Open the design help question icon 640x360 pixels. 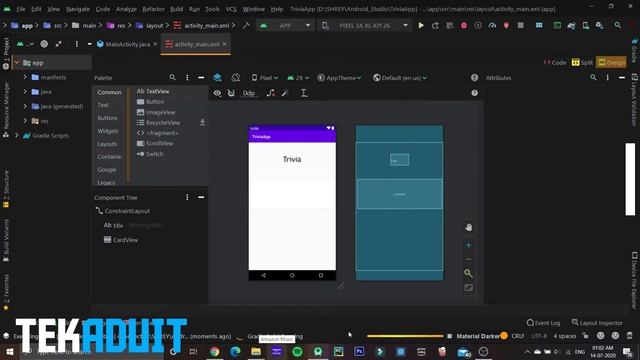(474, 93)
